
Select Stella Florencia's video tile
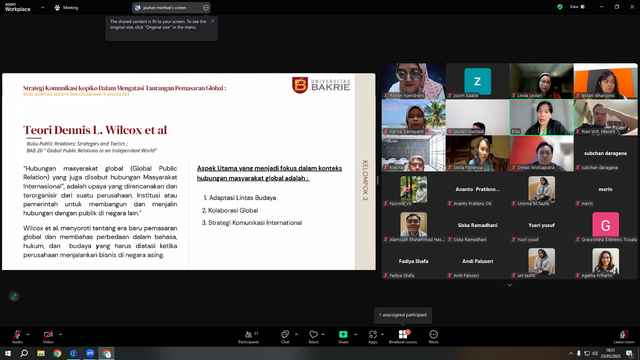(478, 153)
